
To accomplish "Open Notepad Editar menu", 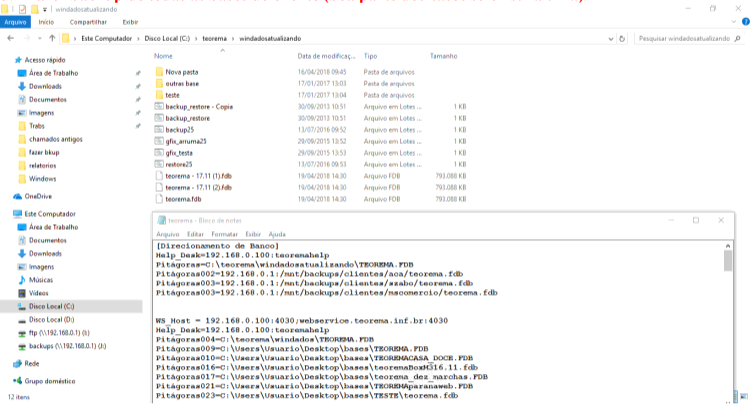I will [x=195, y=234].
